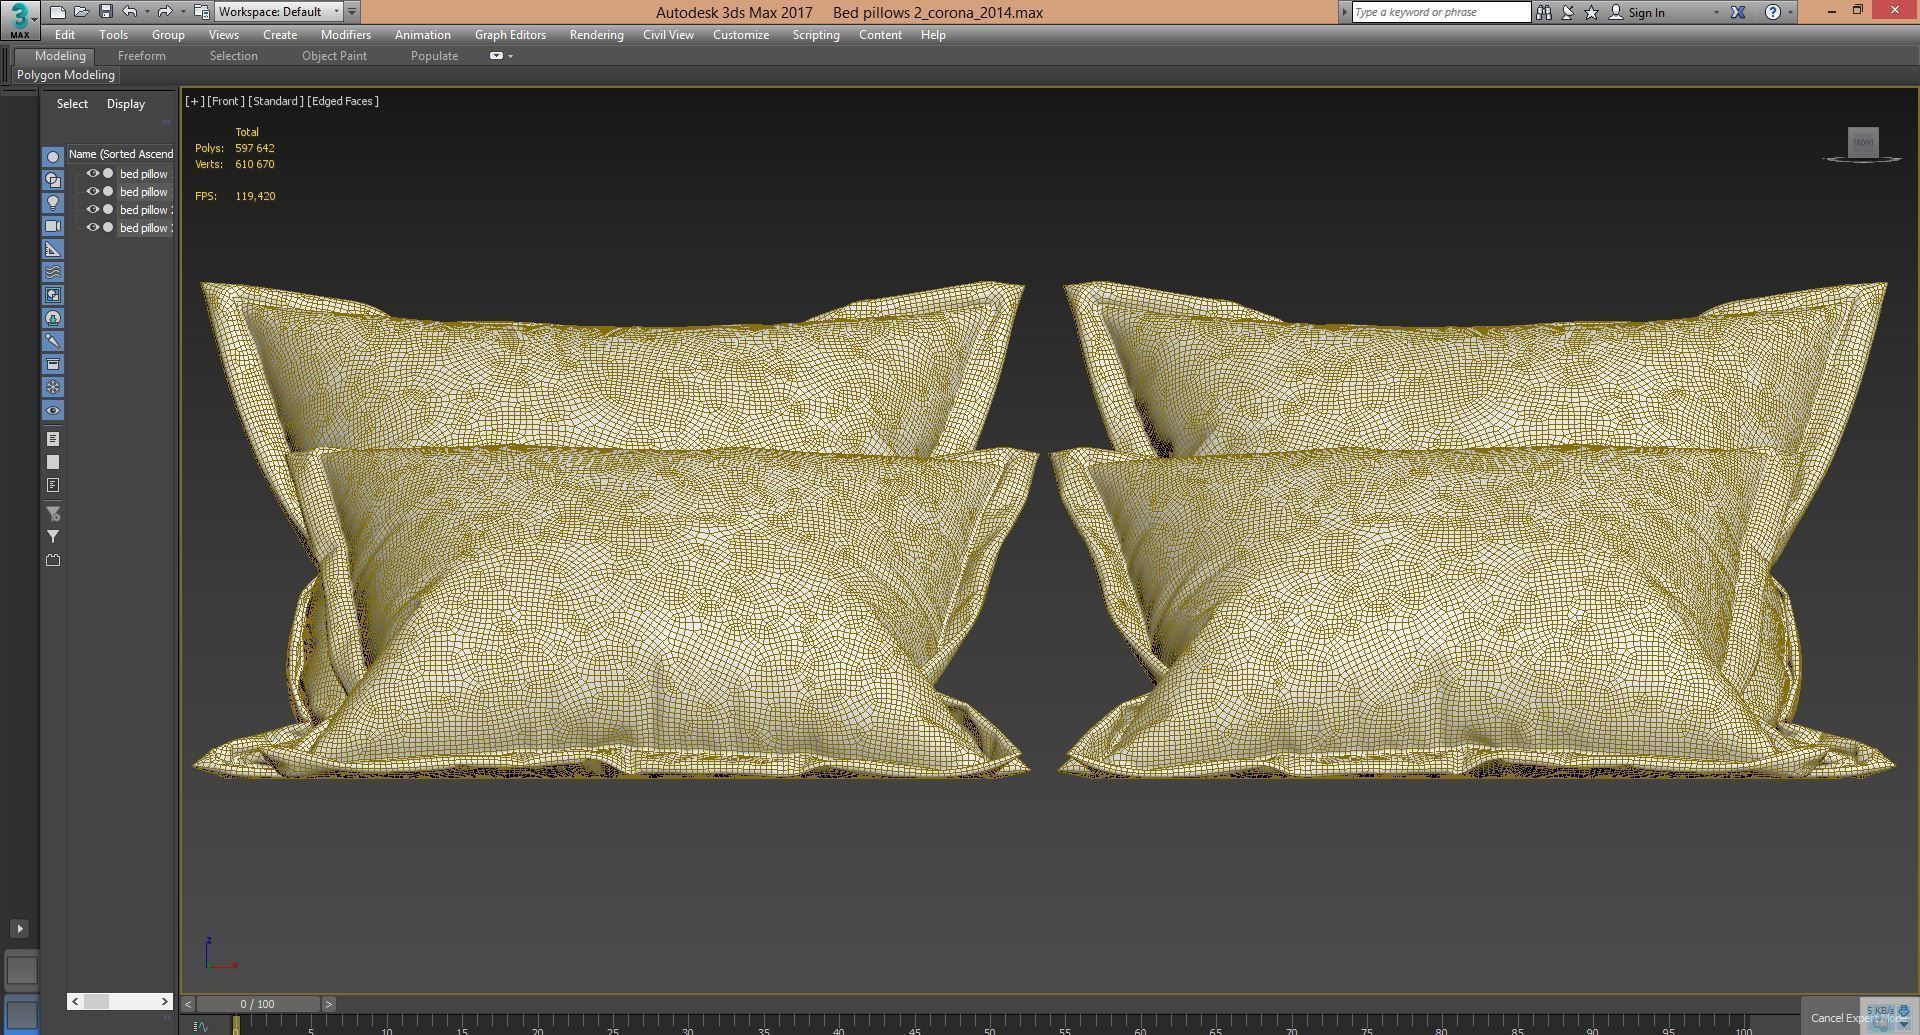The height and width of the screenshot is (1035, 1920).
Task: Create a new scene from the toolbar
Action: 58,12
